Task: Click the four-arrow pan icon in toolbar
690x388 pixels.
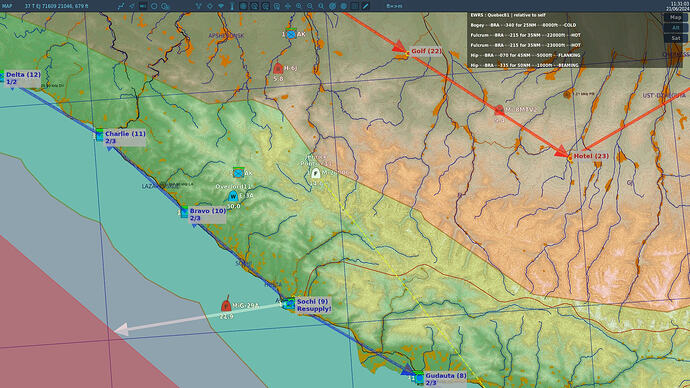Action: click(288, 6)
